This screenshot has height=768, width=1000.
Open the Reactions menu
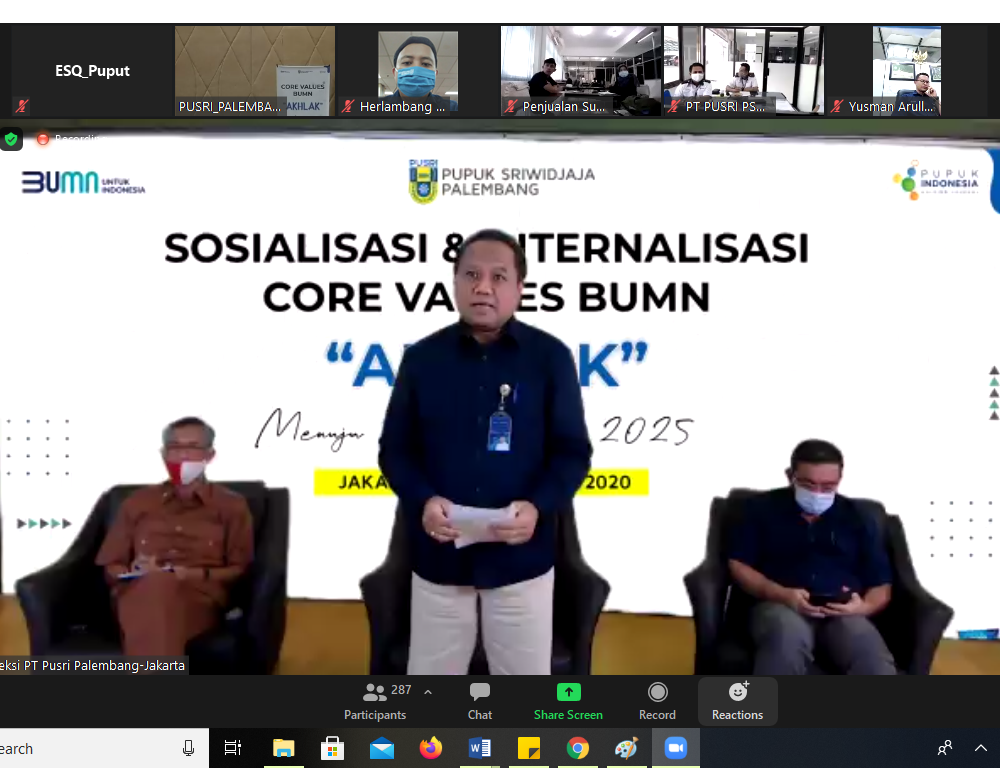coord(737,701)
